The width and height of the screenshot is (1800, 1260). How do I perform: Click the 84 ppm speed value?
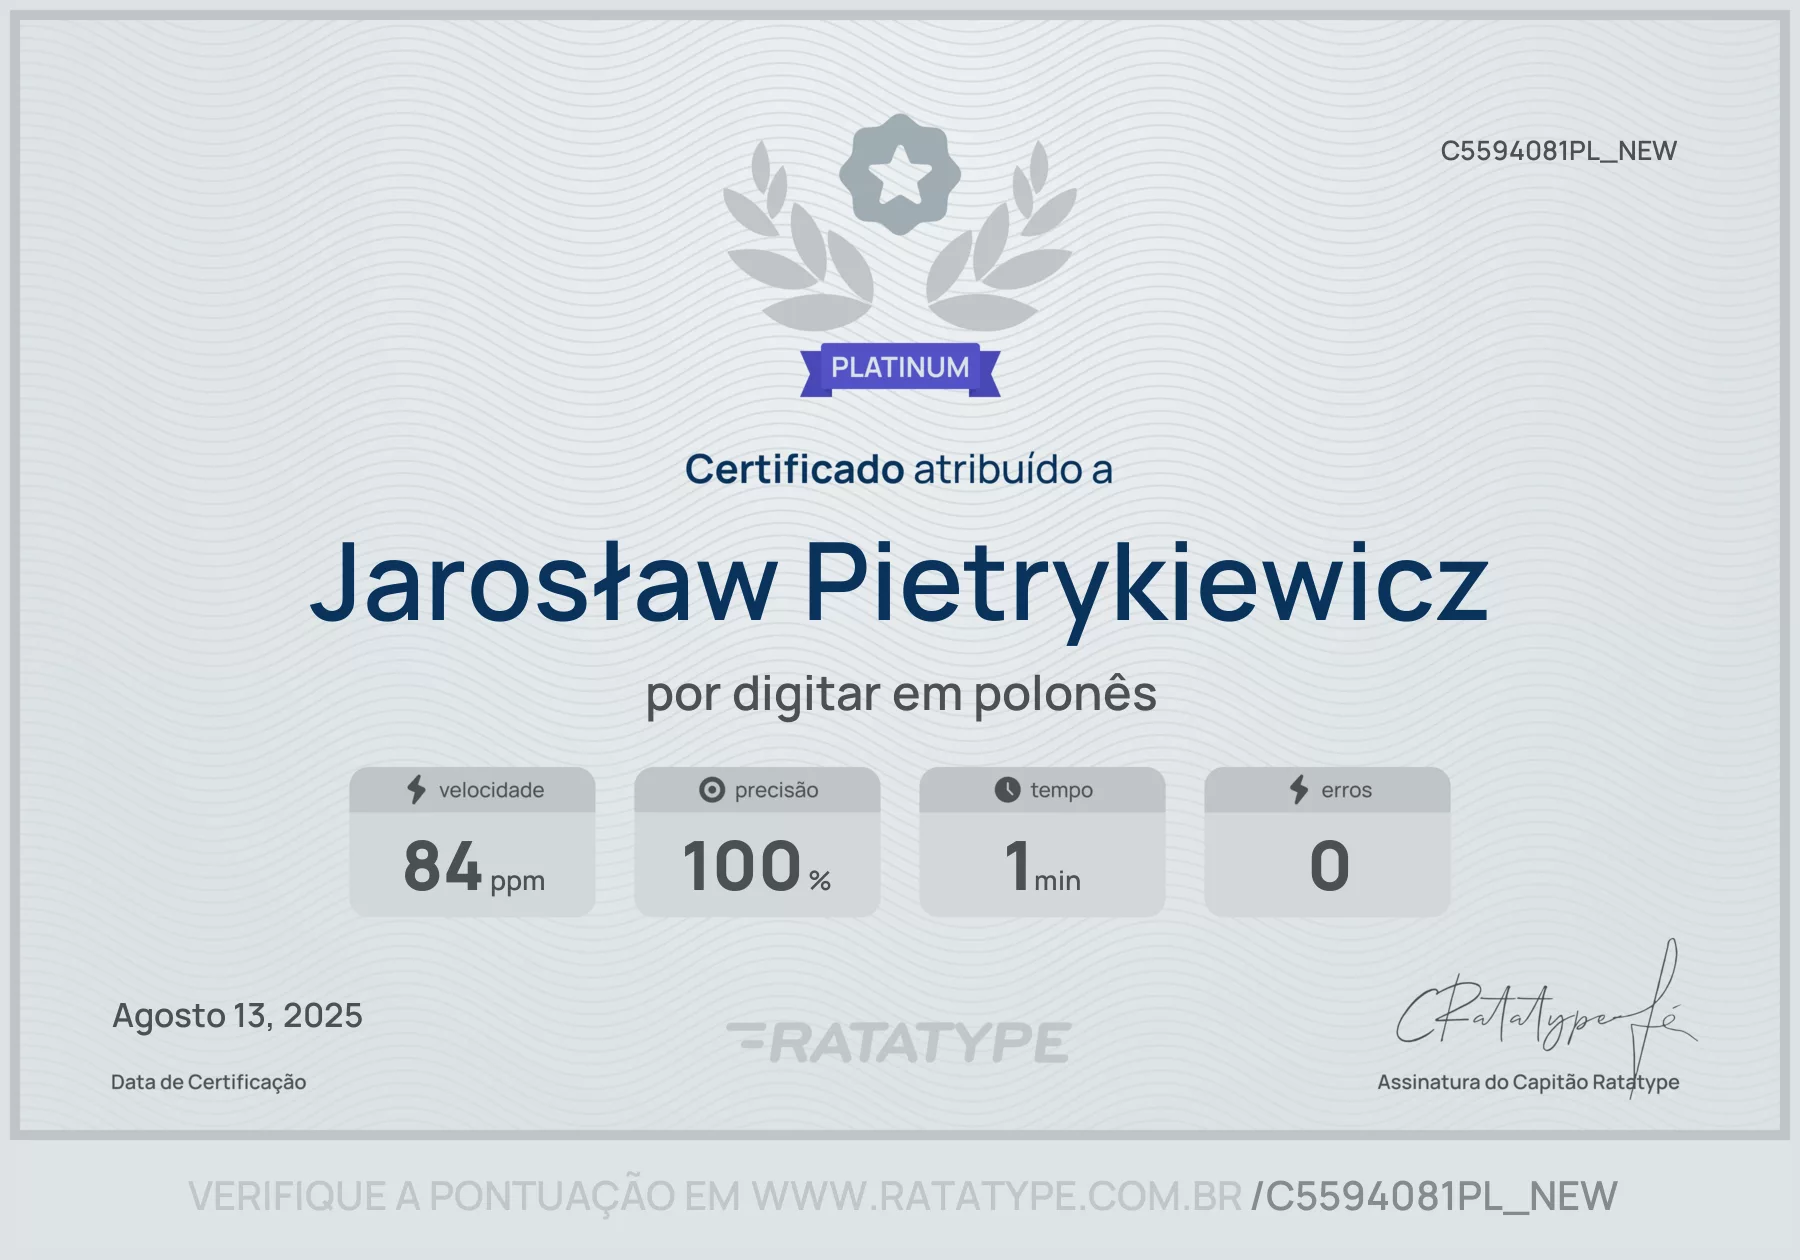pos(474,866)
